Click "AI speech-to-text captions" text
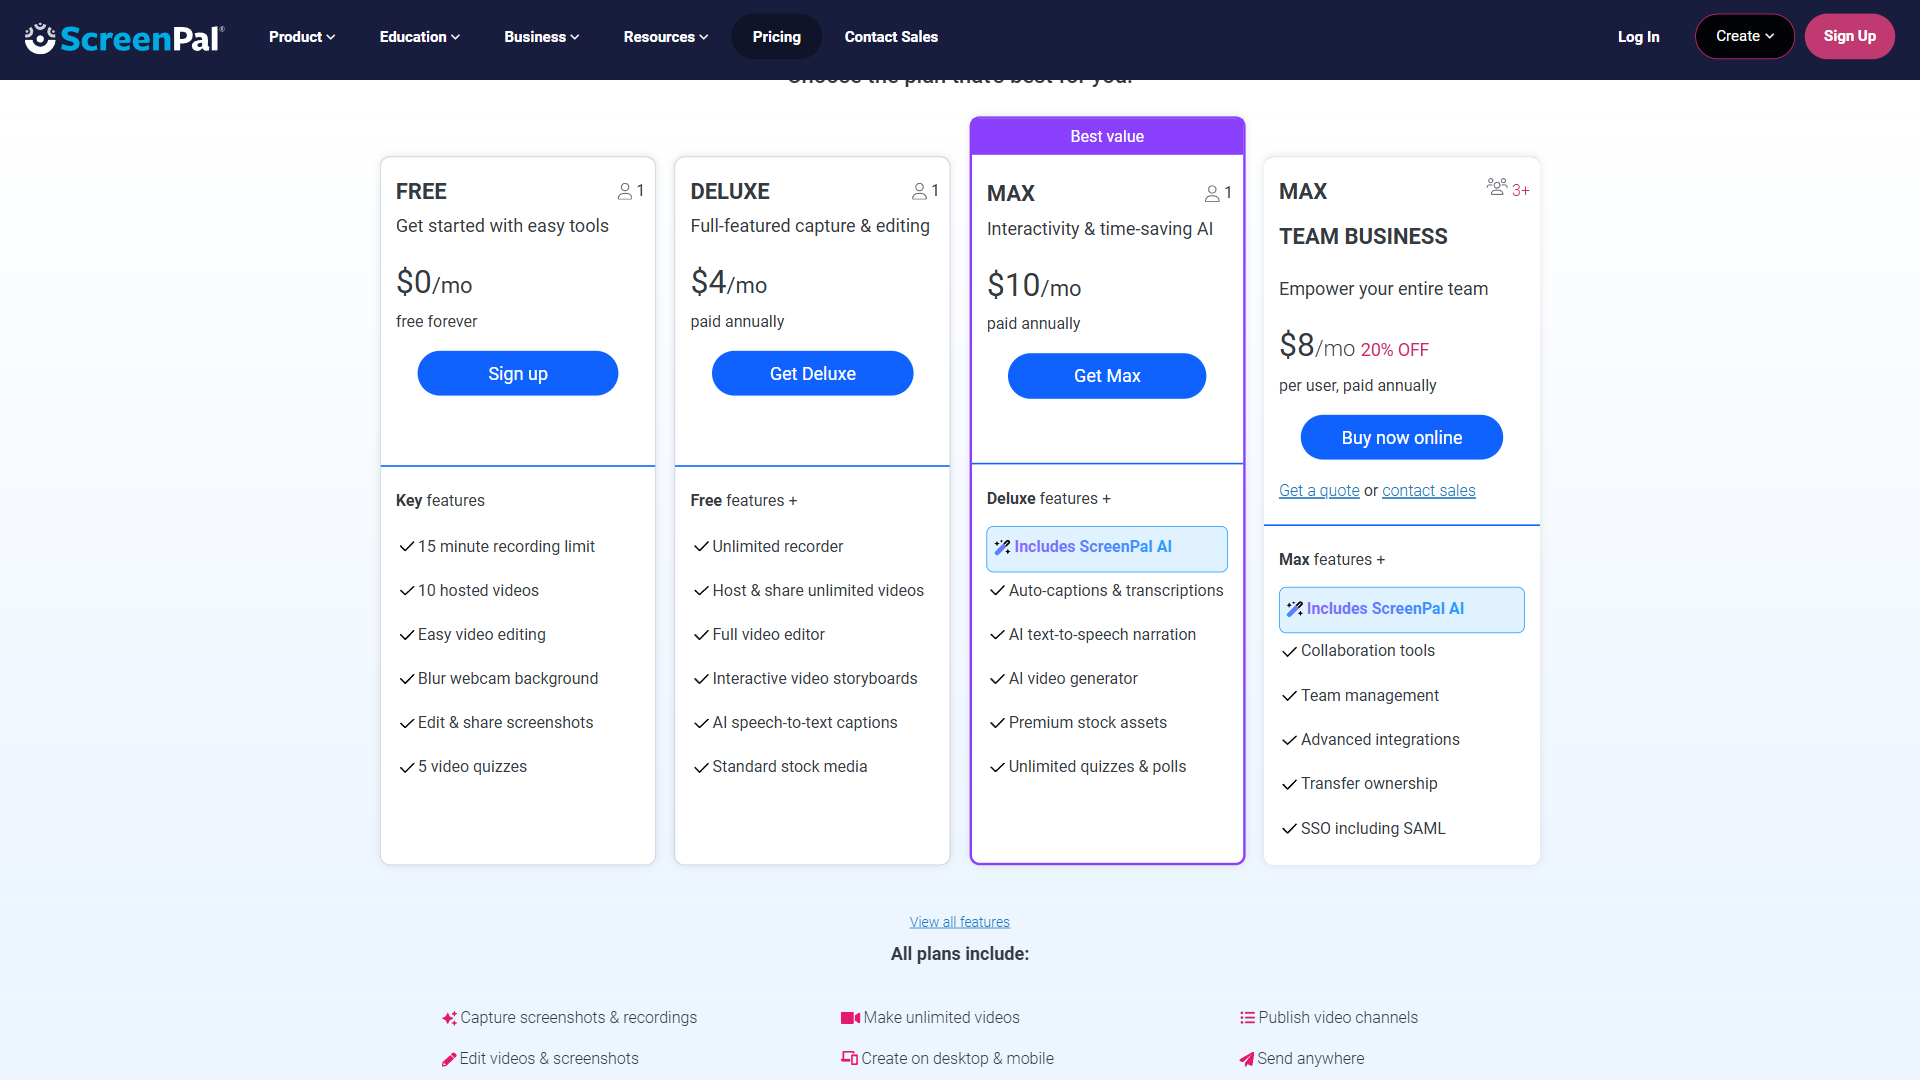The height and width of the screenshot is (1080, 1920). (804, 723)
